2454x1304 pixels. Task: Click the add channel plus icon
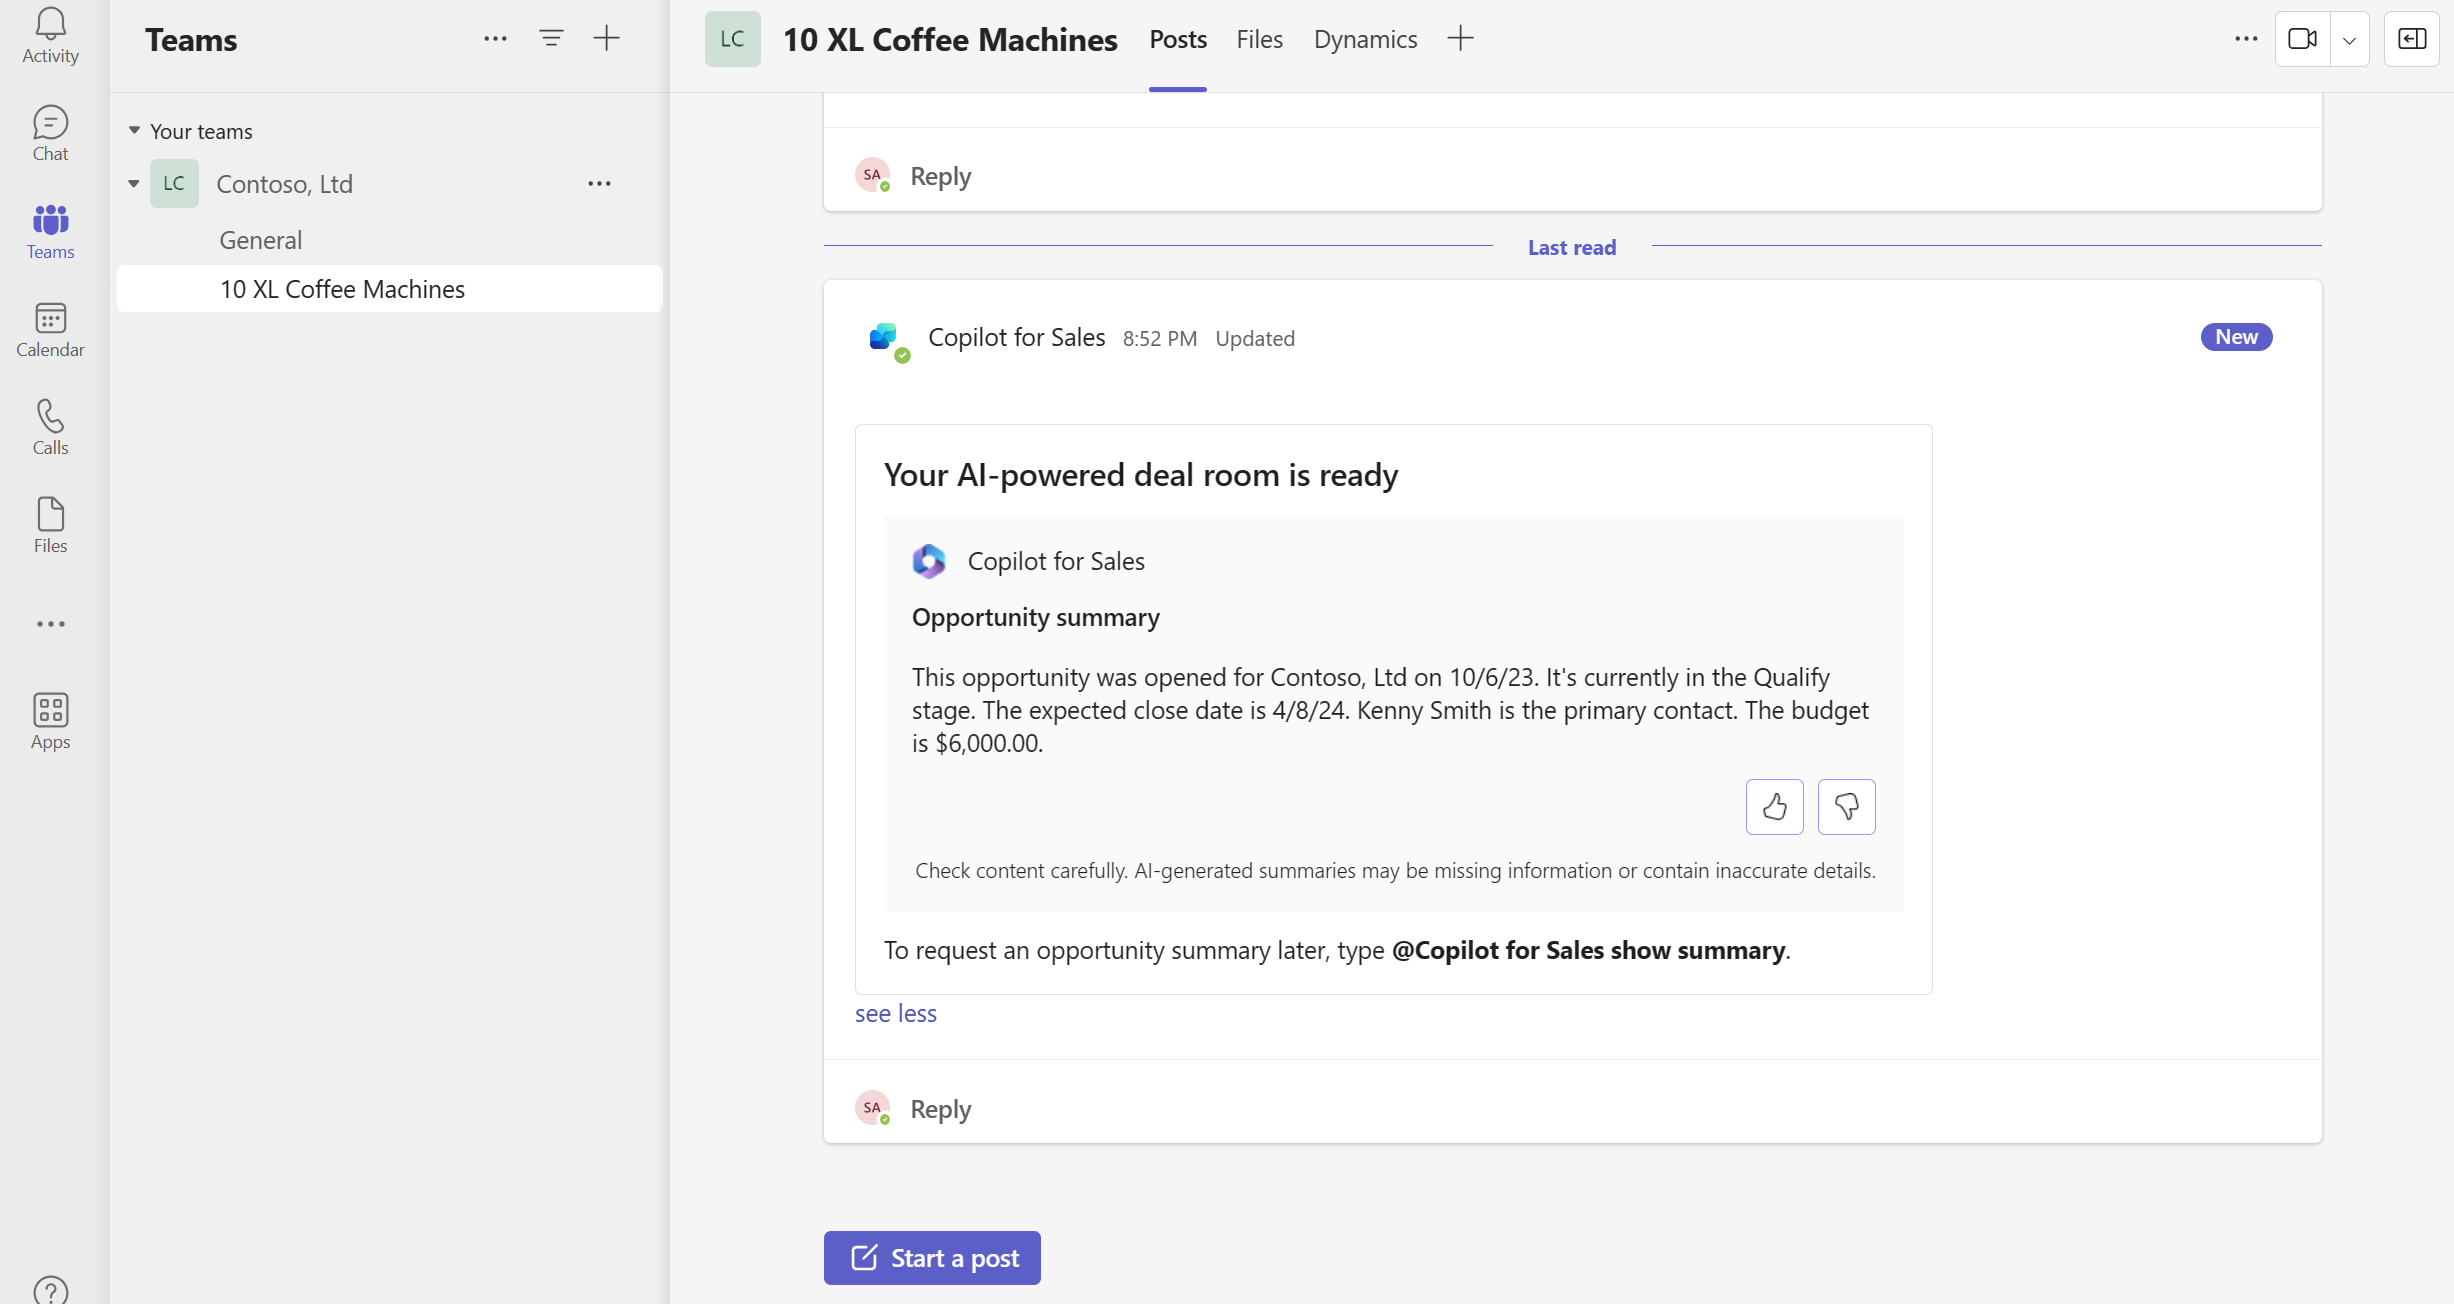point(605,37)
